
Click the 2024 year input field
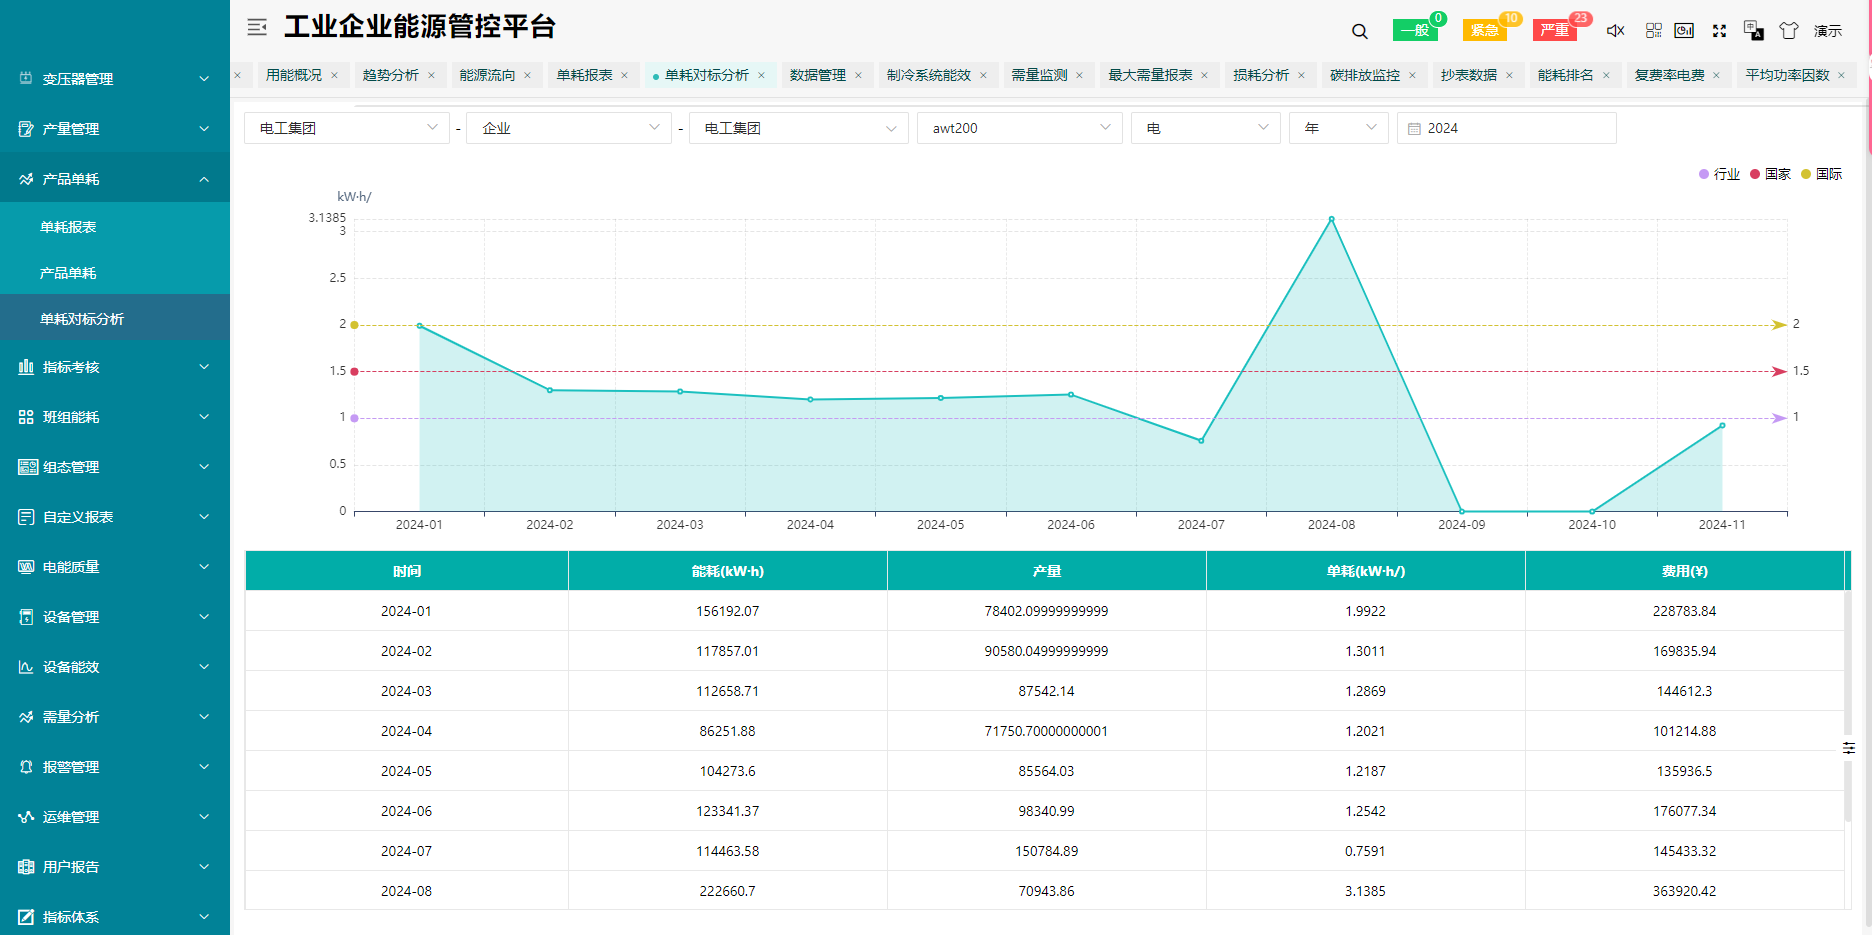coord(1507,128)
